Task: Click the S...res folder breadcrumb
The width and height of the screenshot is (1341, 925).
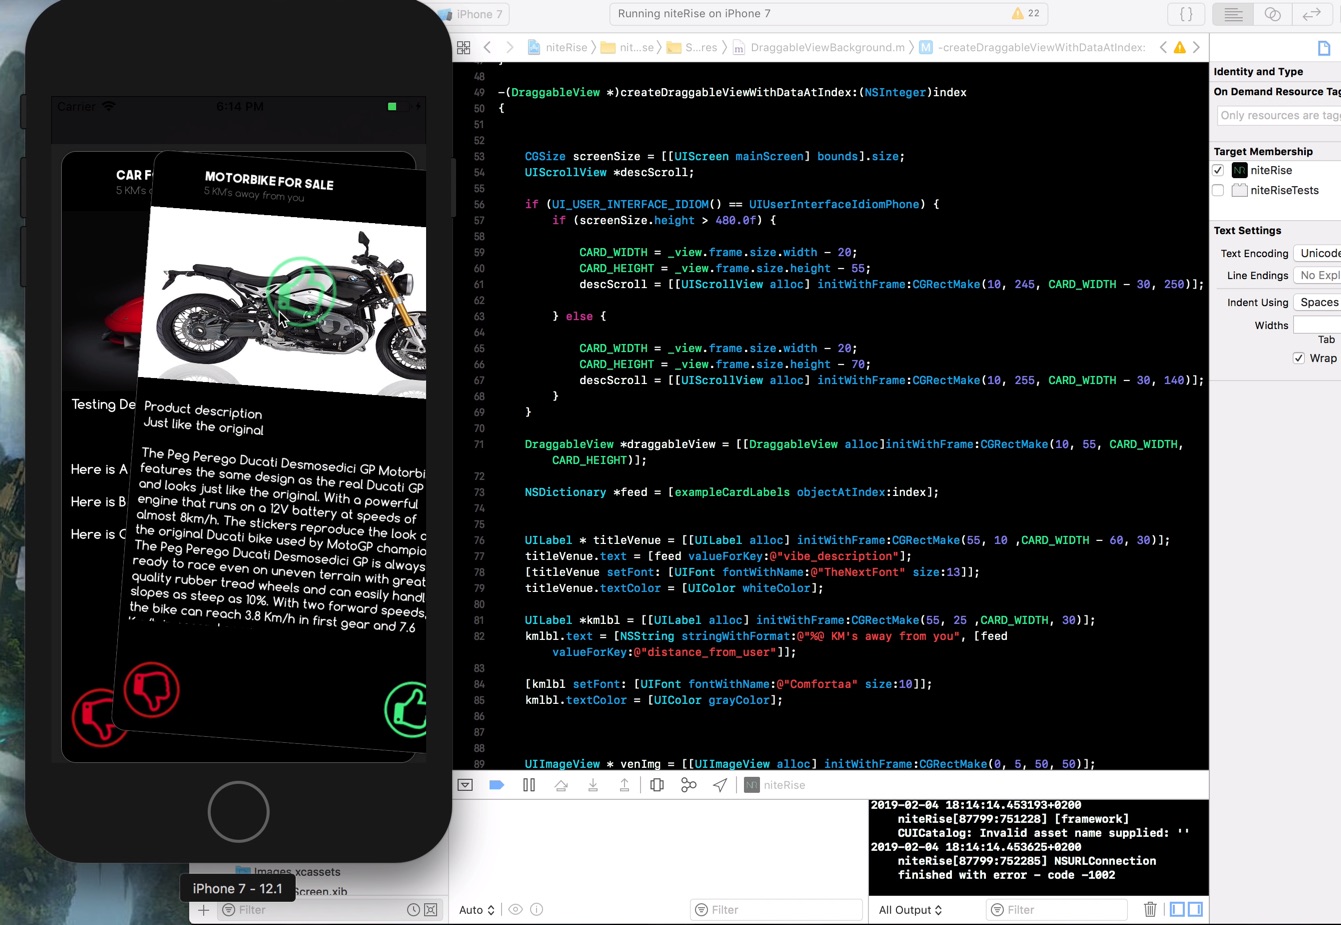Action: tap(693, 47)
